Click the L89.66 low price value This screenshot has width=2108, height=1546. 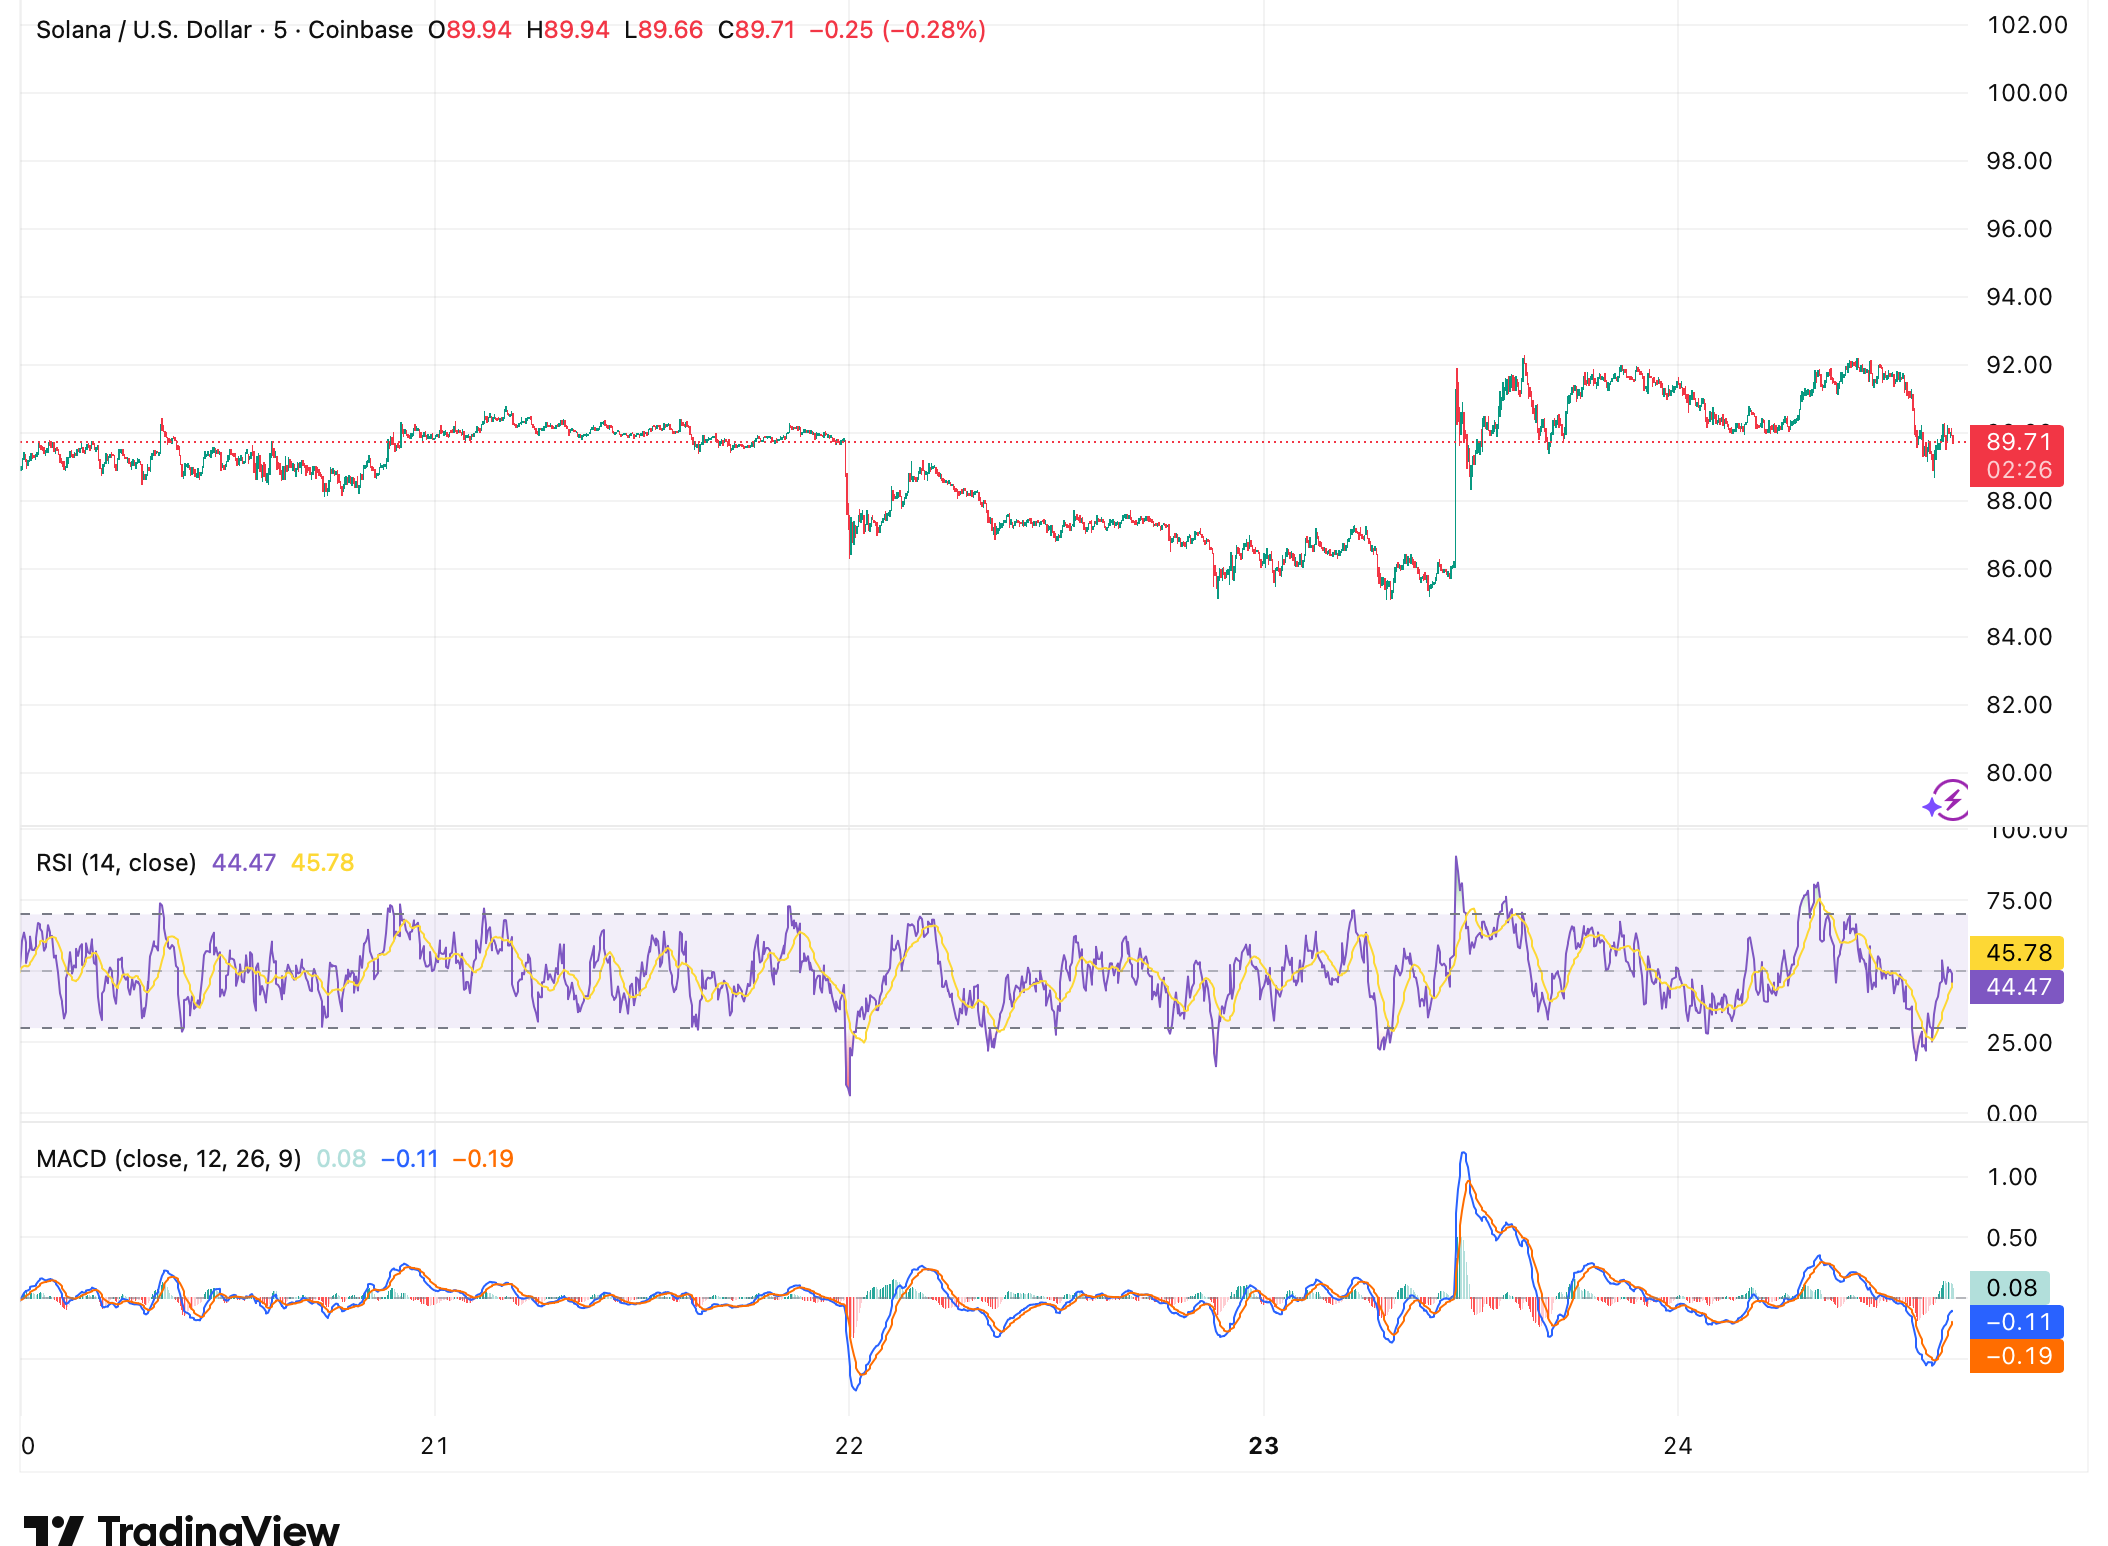[662, 29]
